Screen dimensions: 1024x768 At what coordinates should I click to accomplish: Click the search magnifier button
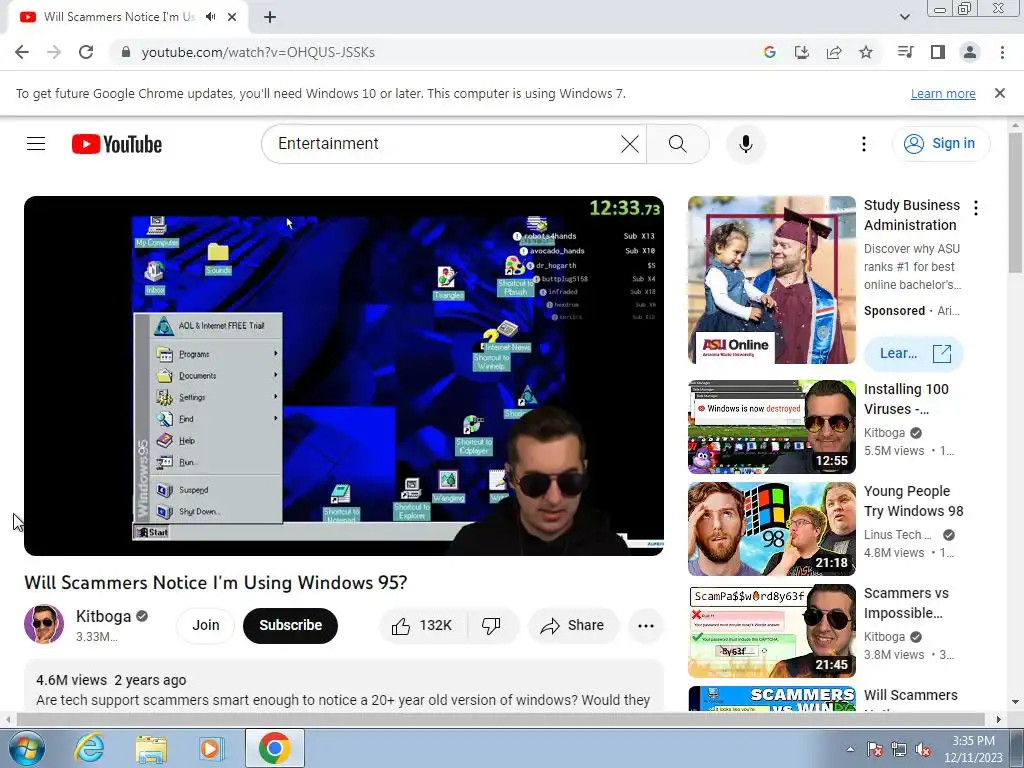point(678,144)
